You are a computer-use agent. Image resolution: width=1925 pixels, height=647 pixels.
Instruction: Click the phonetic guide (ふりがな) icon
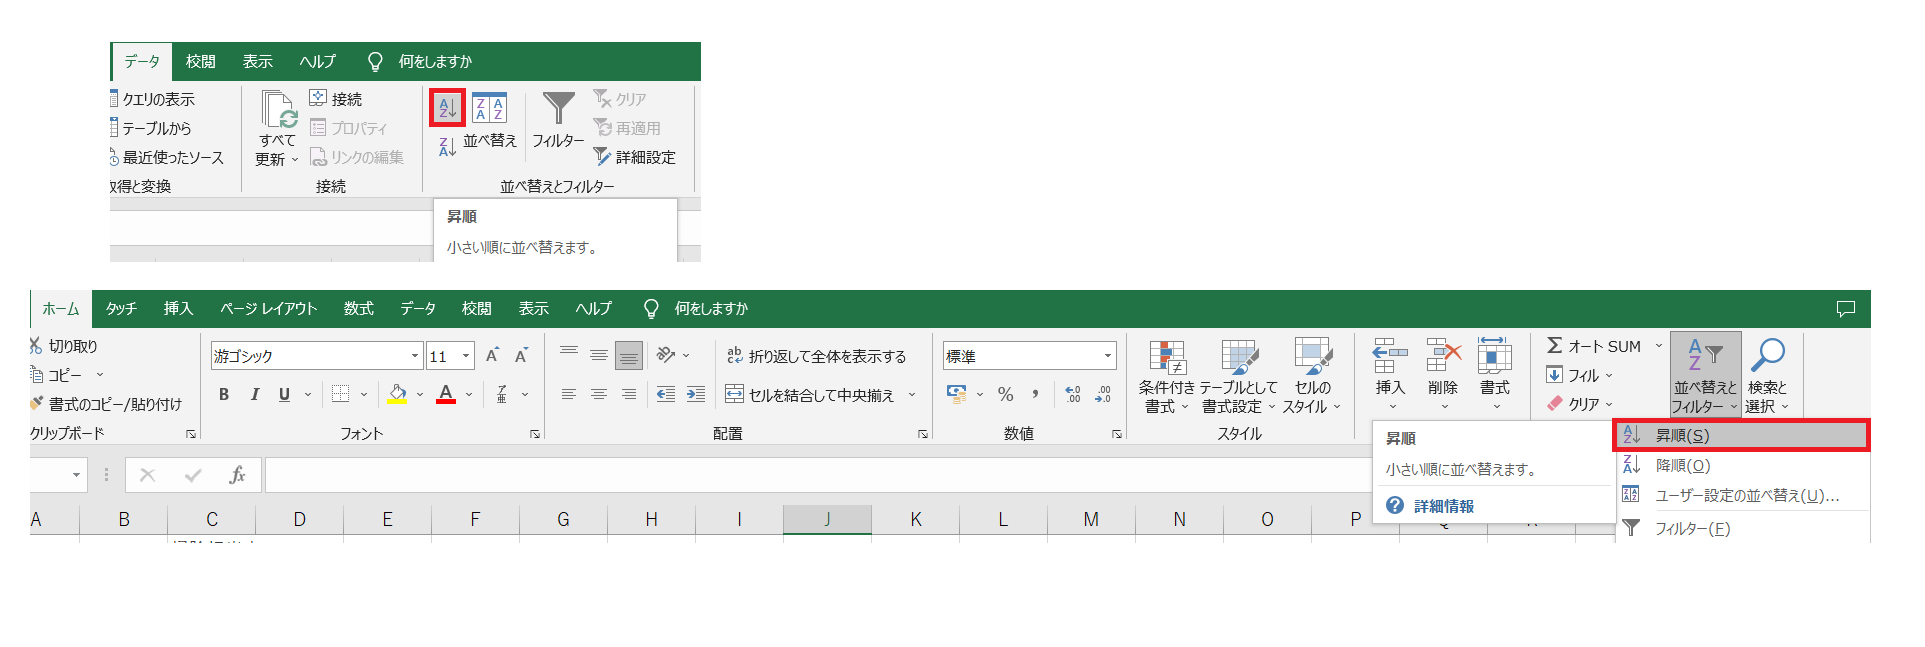502,394
